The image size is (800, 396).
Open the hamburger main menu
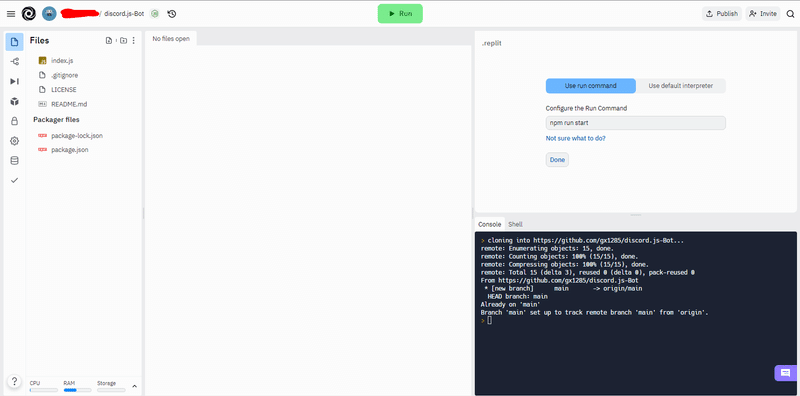pyautogui.click(x=11, y=14)
